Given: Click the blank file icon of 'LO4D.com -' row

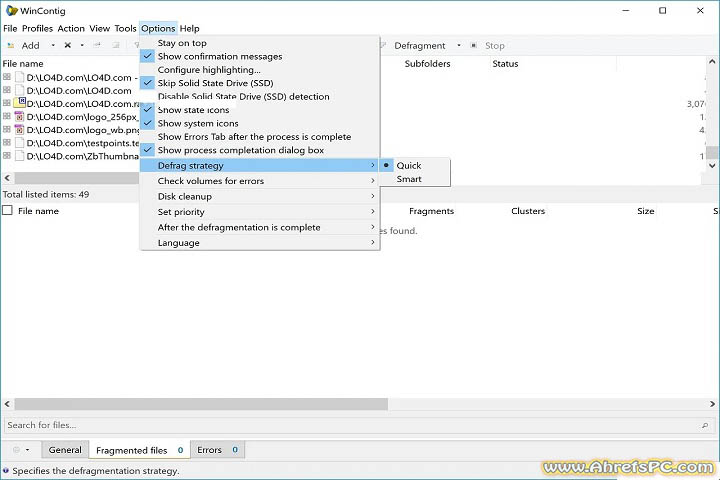Looking at the screenshot, I should pyautogui.click(x=19, y=77).
